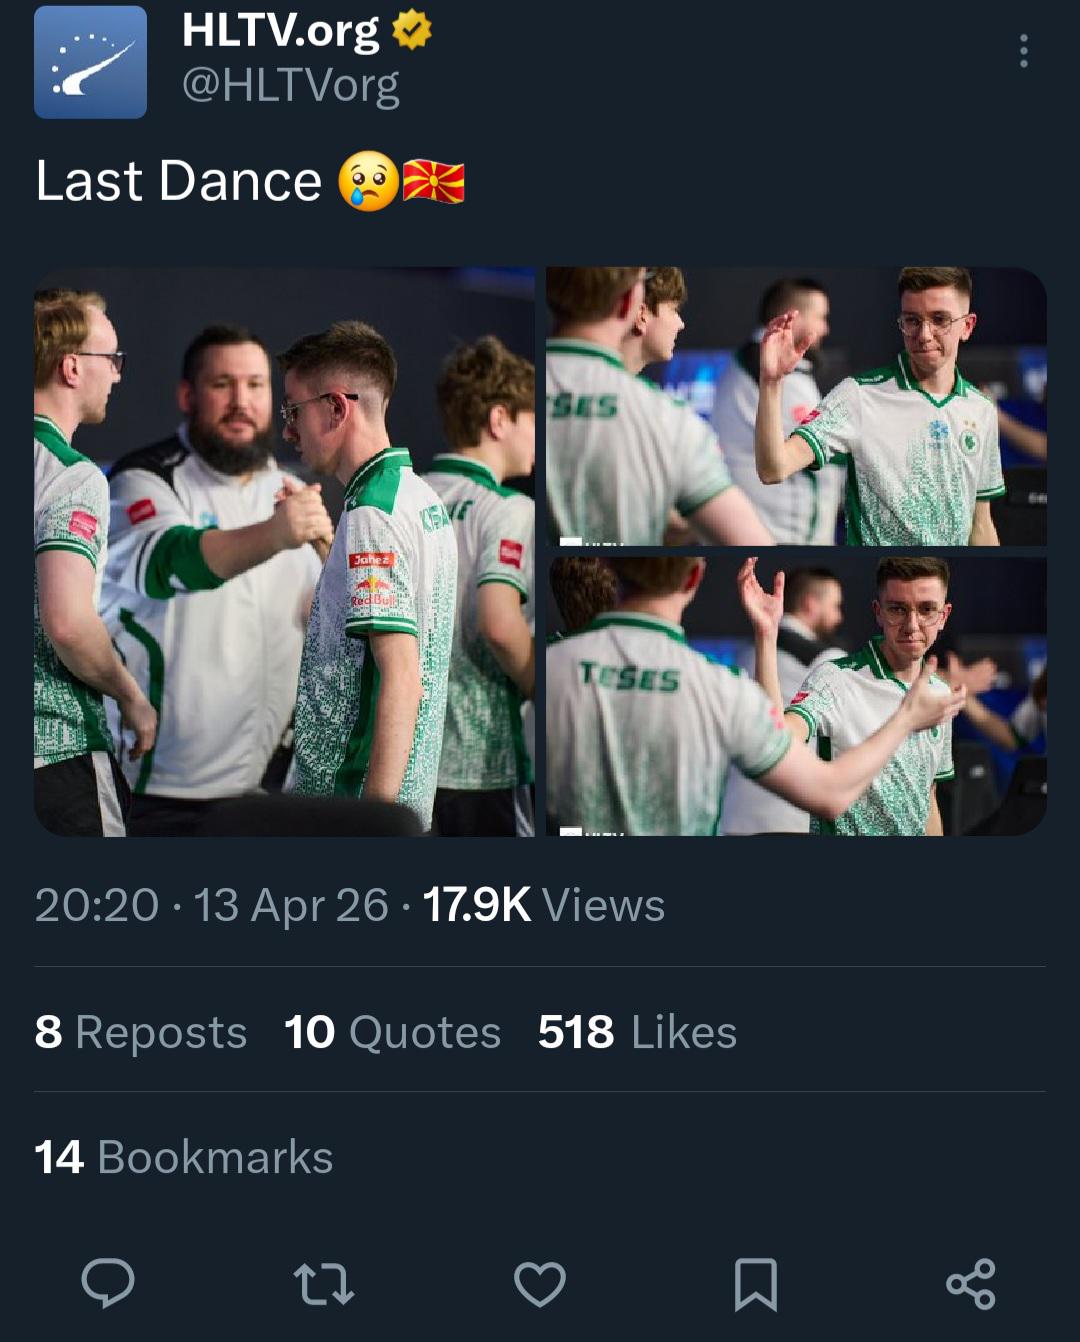View the 10 Quotes list
The height and width of the screenshot is (1342, 1080).
pyautogui.click(x=392, y=1032)
